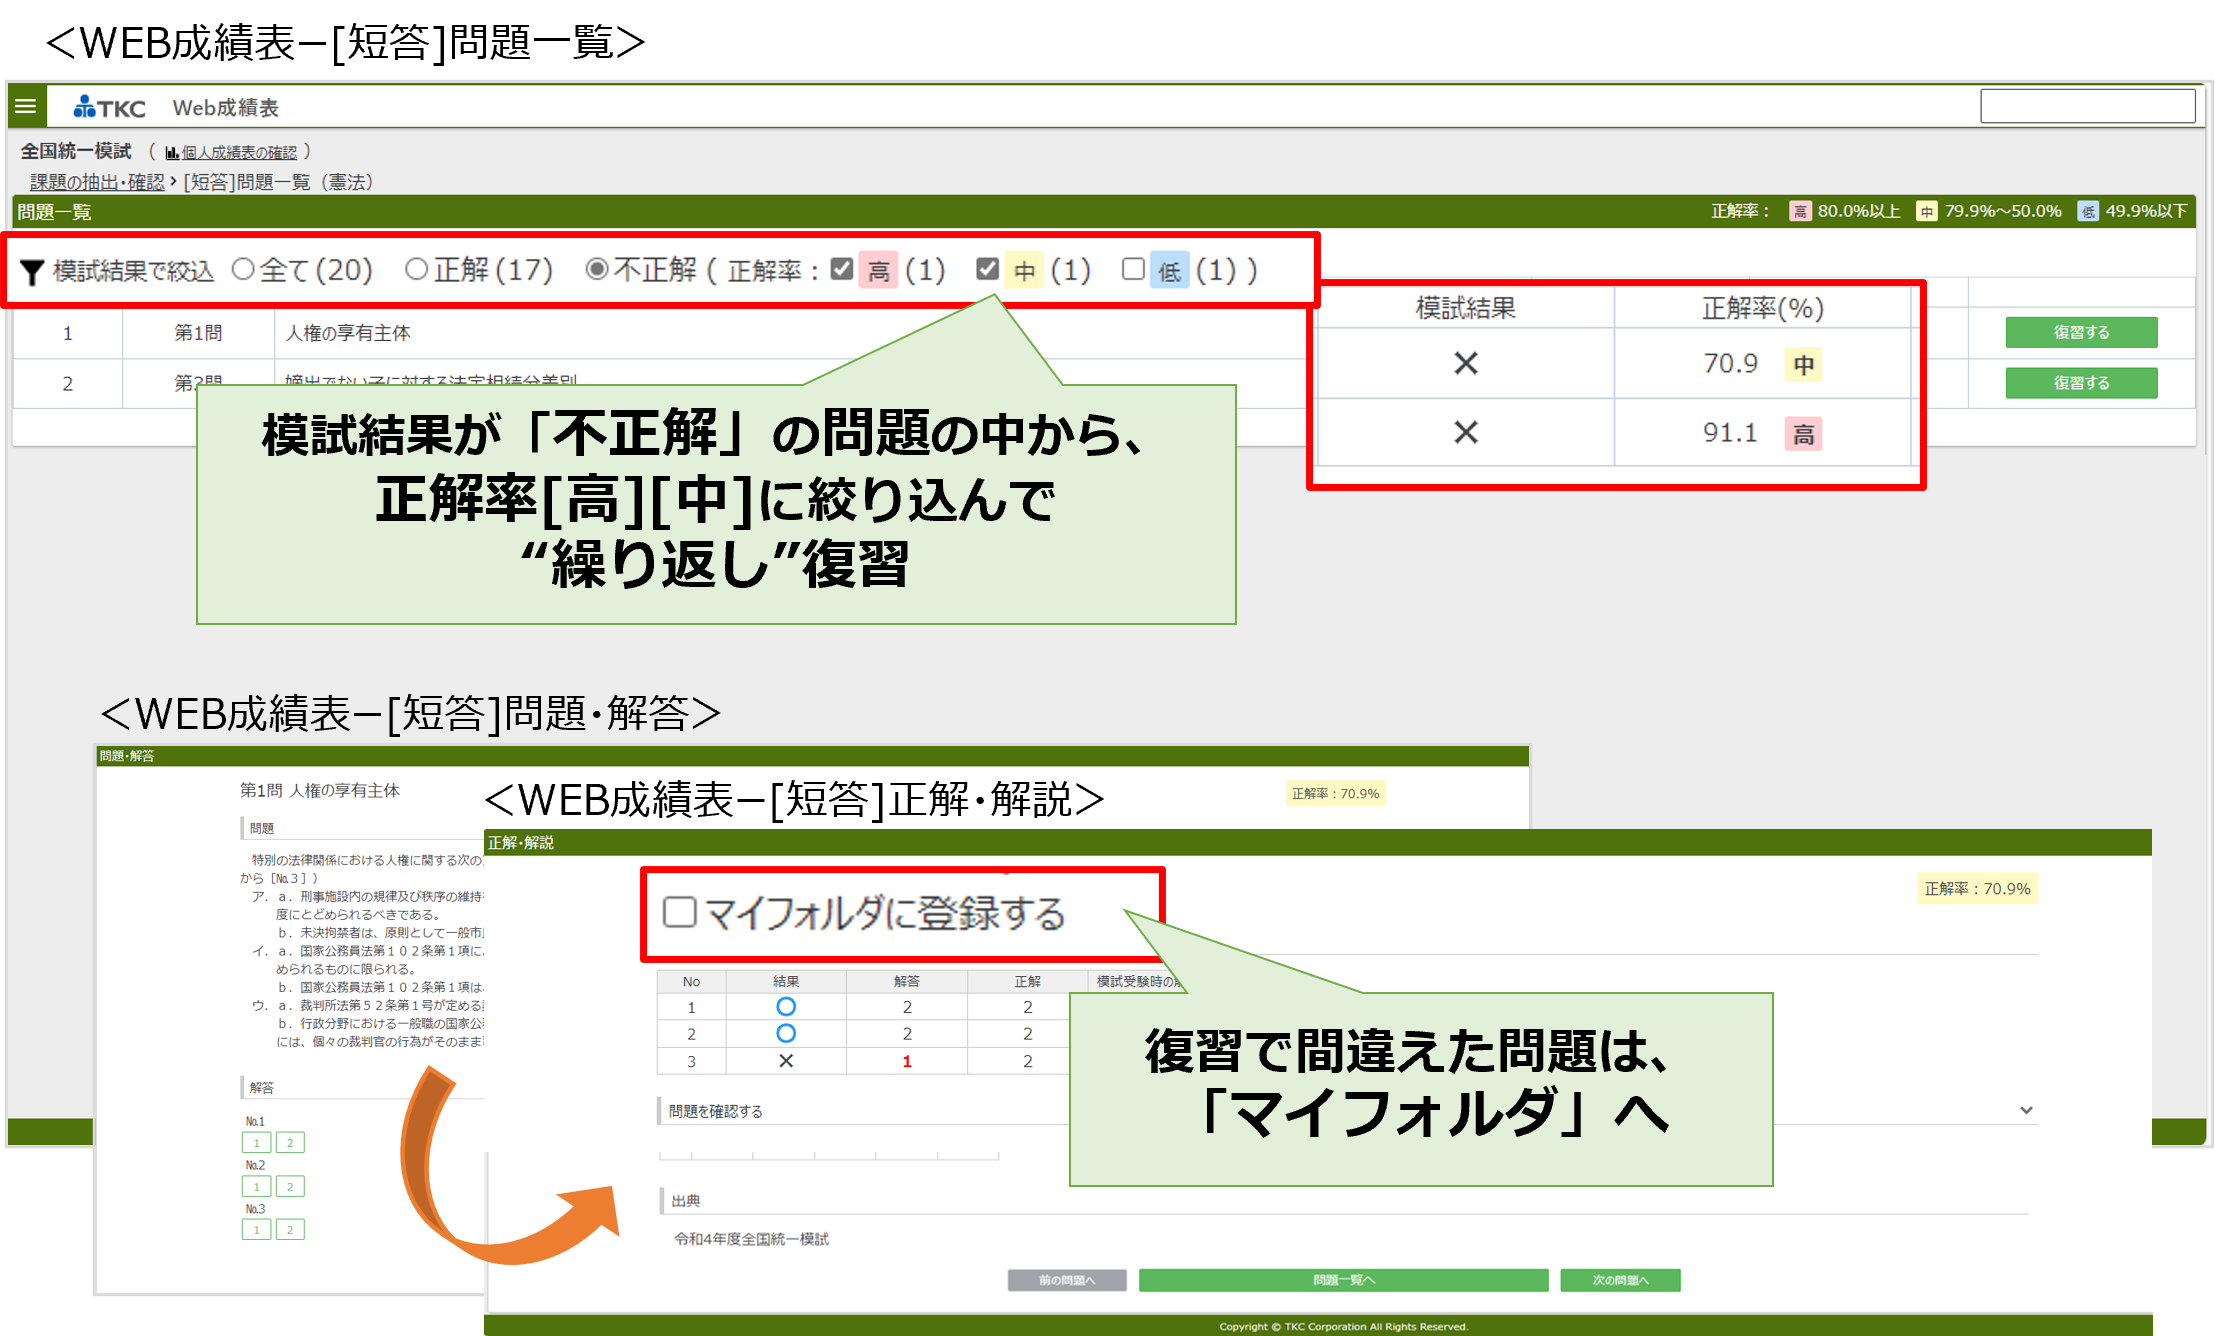This screenshot has height=1336, width=2215.
Task: Click the 次の問題へ button
Action: [x=1620, y=1280]
